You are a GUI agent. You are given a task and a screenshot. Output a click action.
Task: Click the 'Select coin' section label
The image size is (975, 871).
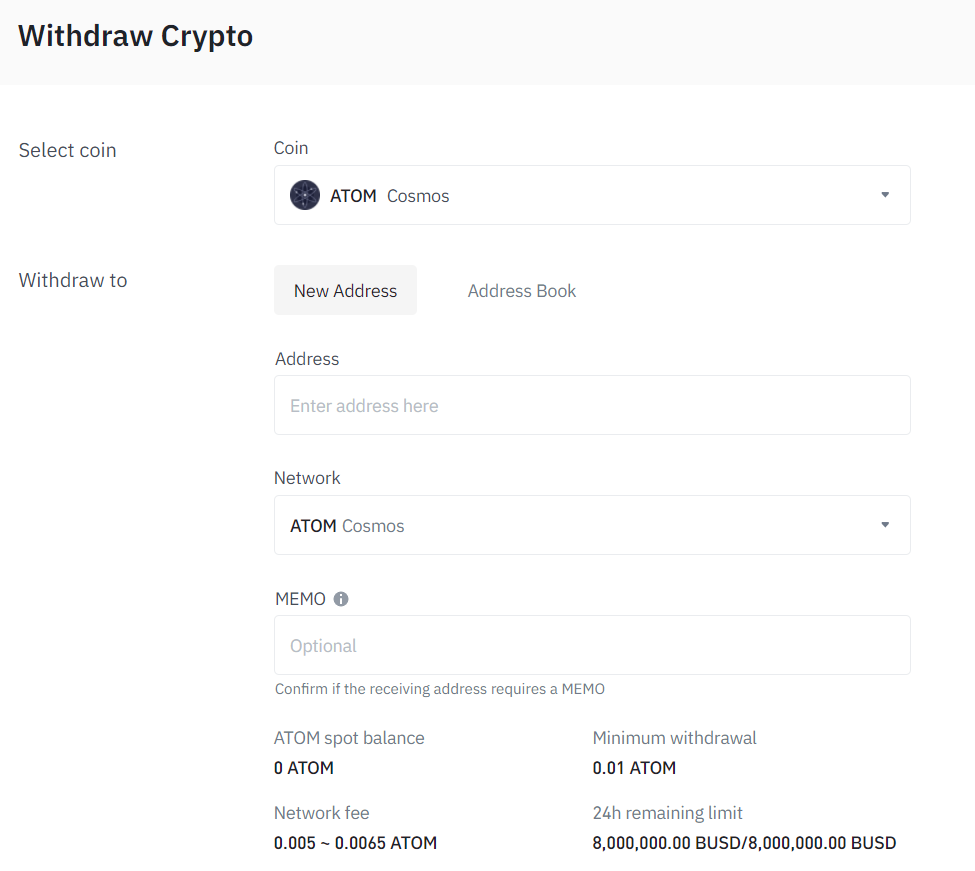68,150
